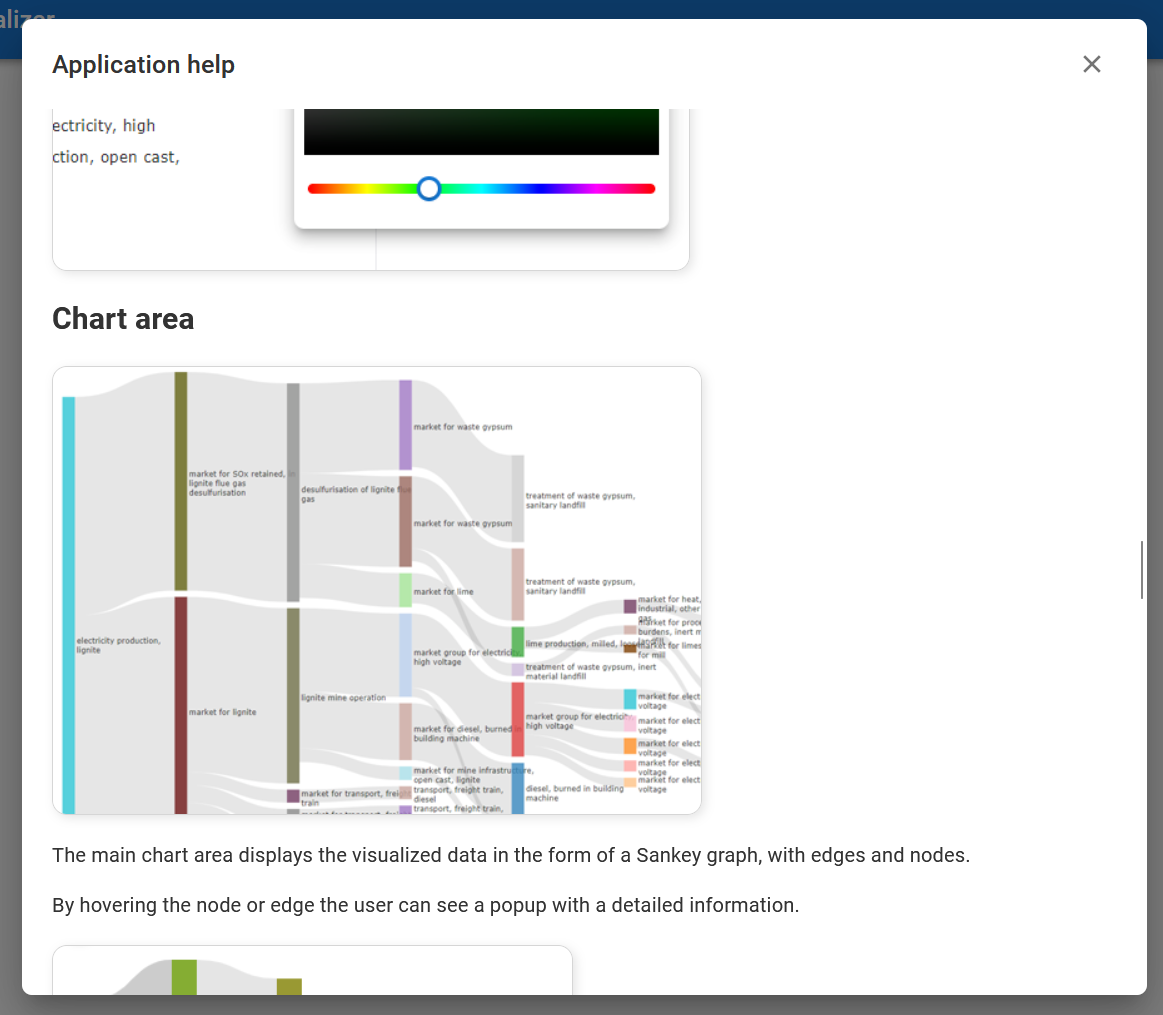Image resolution: width=1163 pixels, height=1015 pixels.
Task: Click the "market for lignite" label
Action: (223, 712)
